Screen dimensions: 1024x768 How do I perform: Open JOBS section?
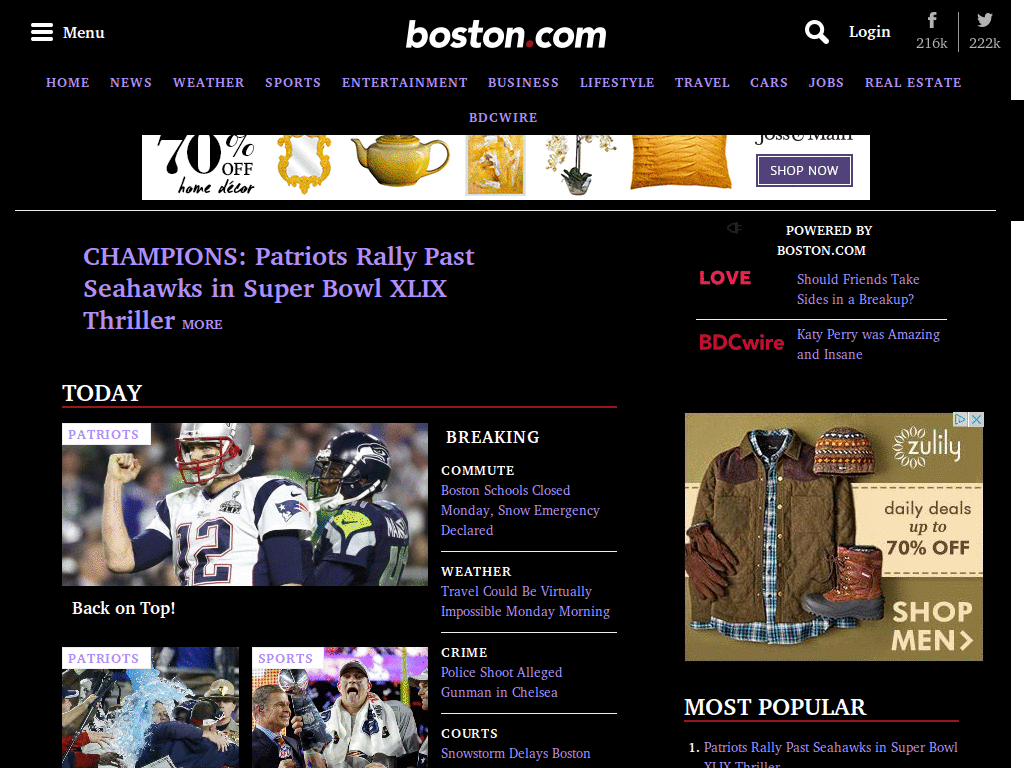click(x=826, y=82)
